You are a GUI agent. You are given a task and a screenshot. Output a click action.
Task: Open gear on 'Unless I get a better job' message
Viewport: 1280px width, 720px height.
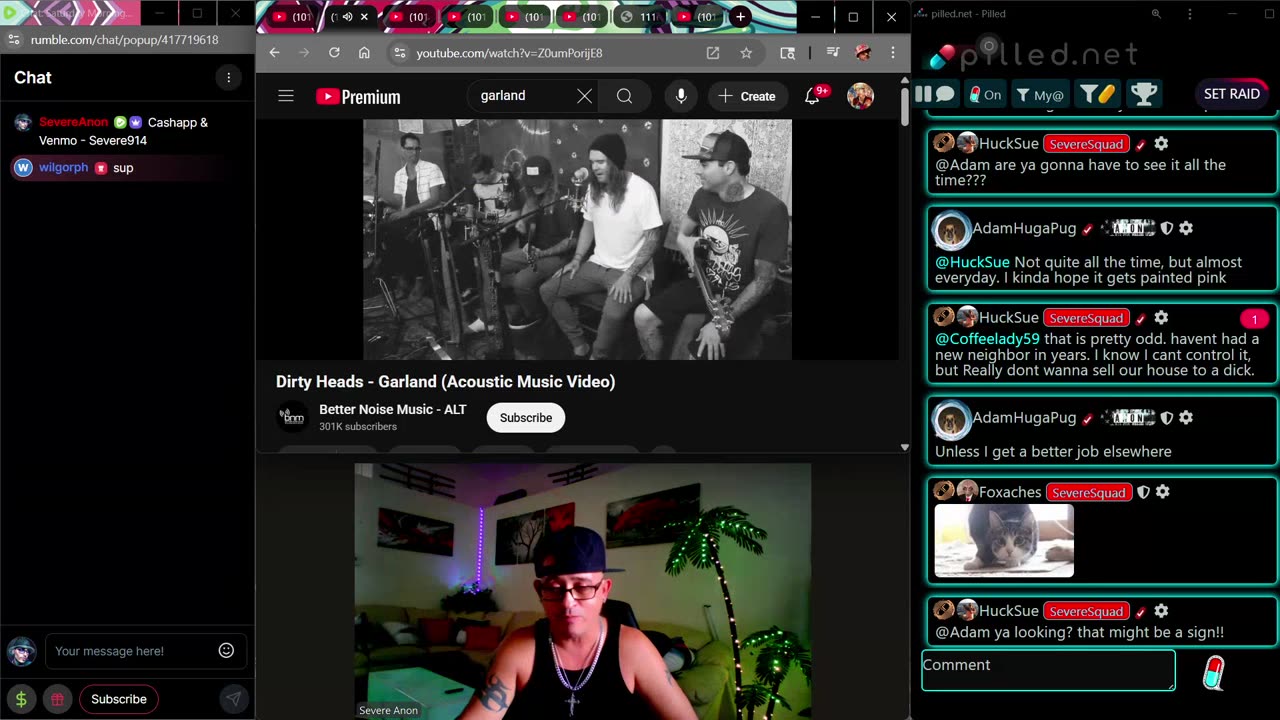tap(1186, 418)
